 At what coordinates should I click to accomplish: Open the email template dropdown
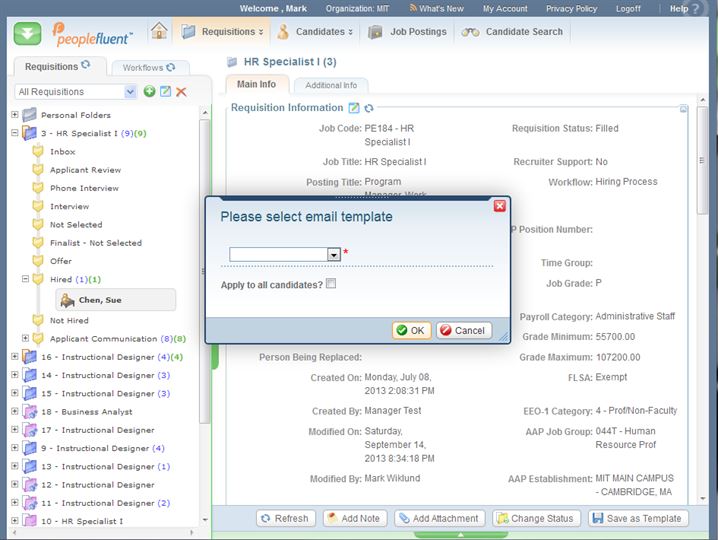click(334, 255)
